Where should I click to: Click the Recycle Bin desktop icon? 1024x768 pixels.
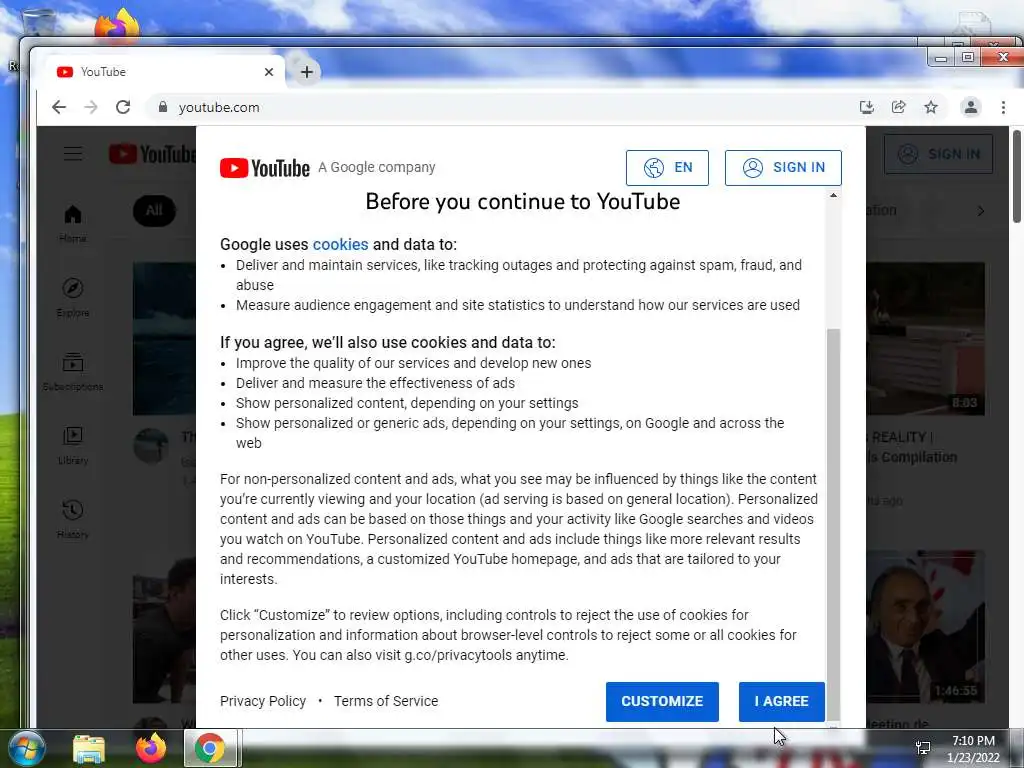(37, 21)
